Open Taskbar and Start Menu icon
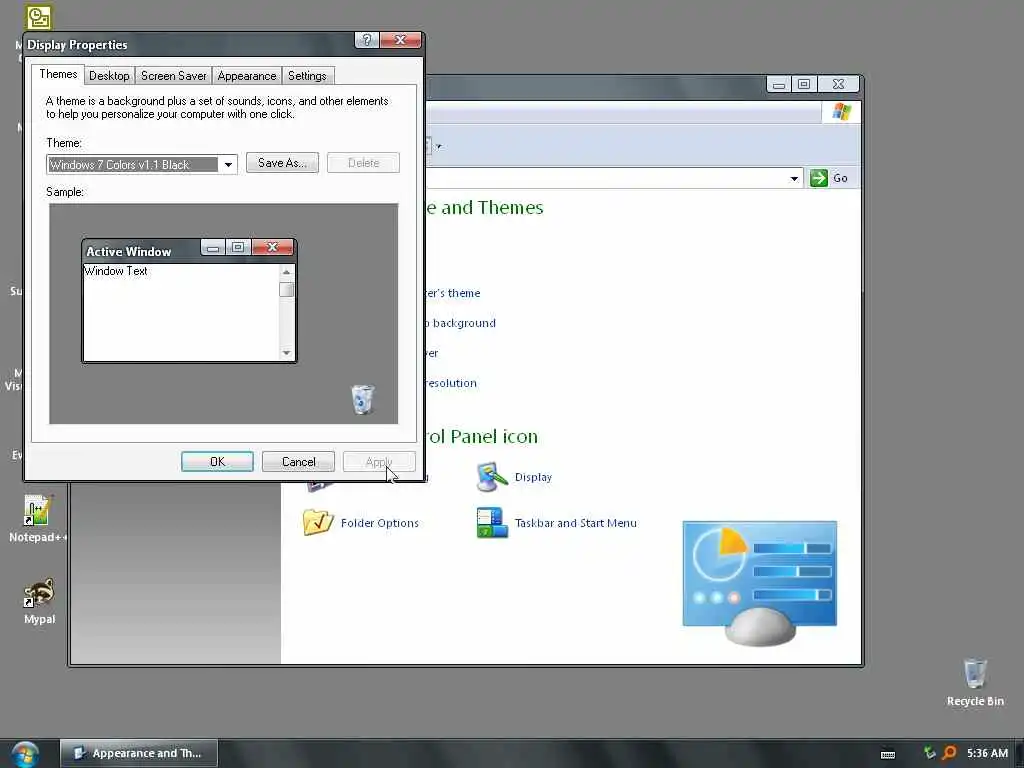Image resolution: width=1024 pixels, height=768 pixels. pos(492,522)
